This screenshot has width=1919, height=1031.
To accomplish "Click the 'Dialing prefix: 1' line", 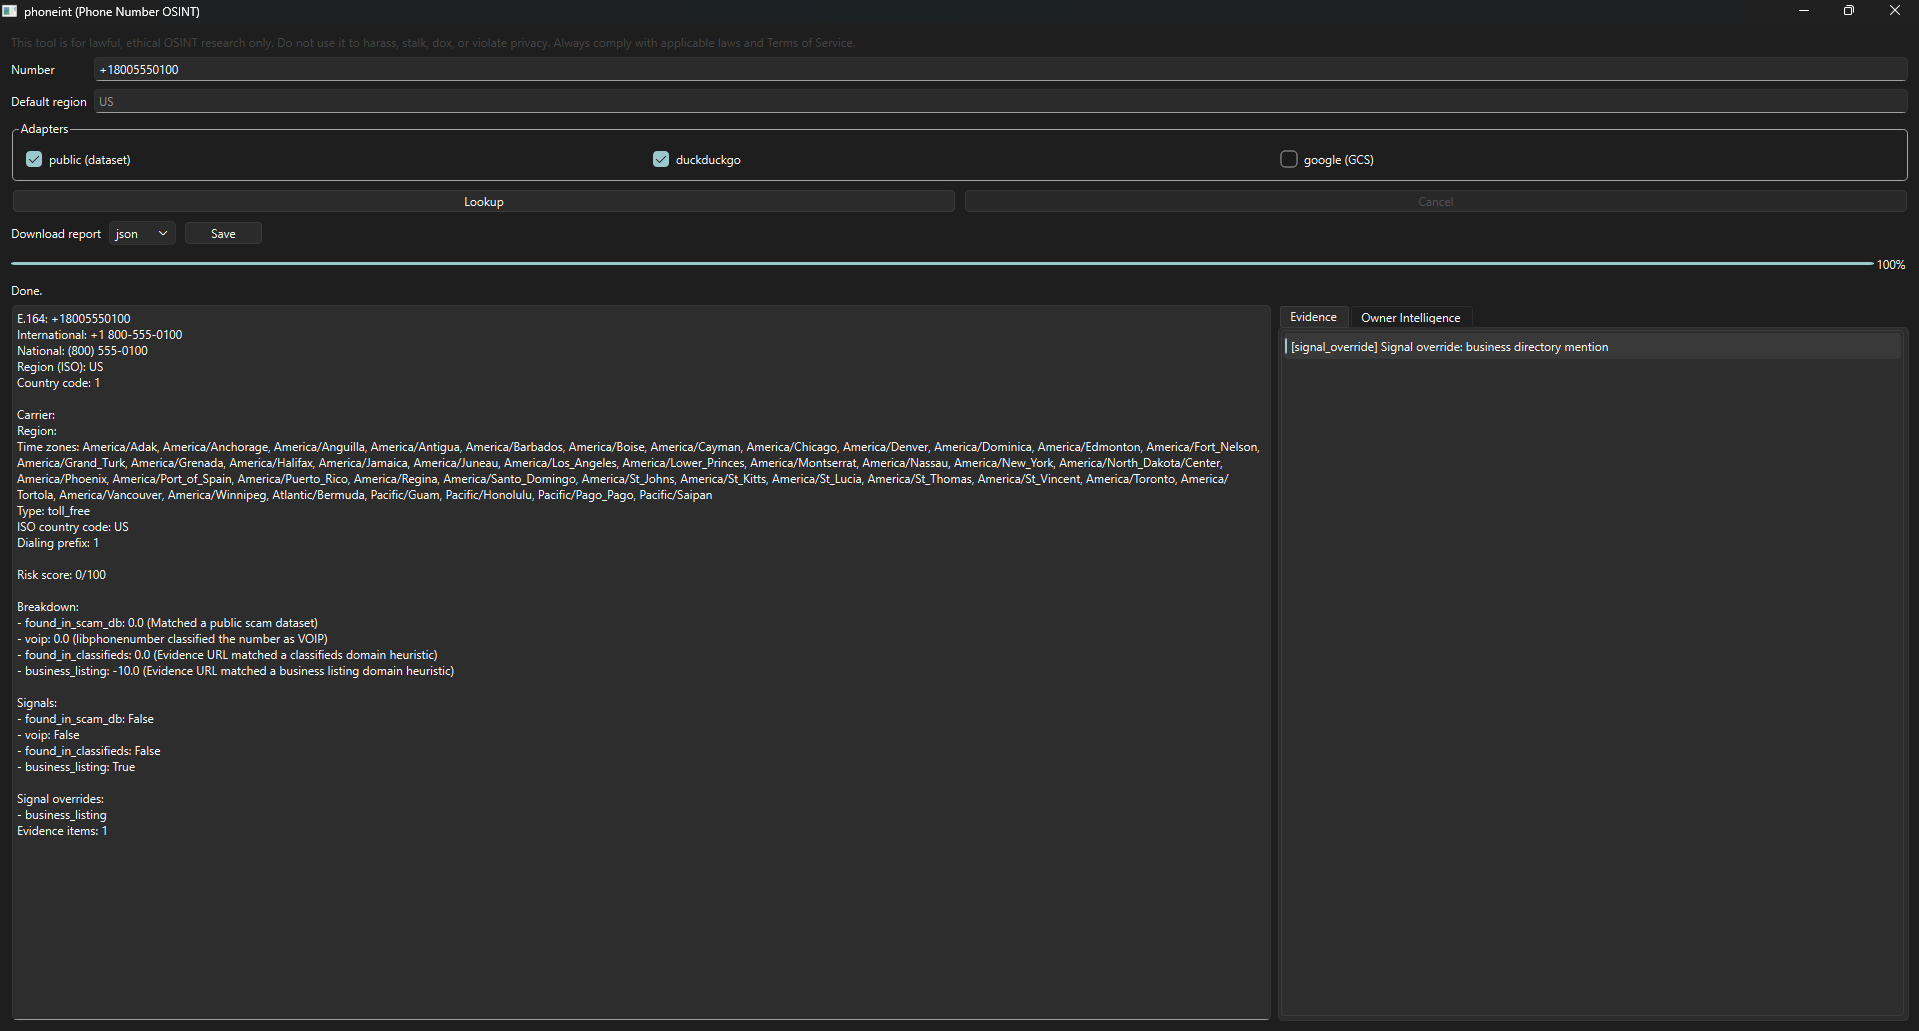I will [58, 543].
